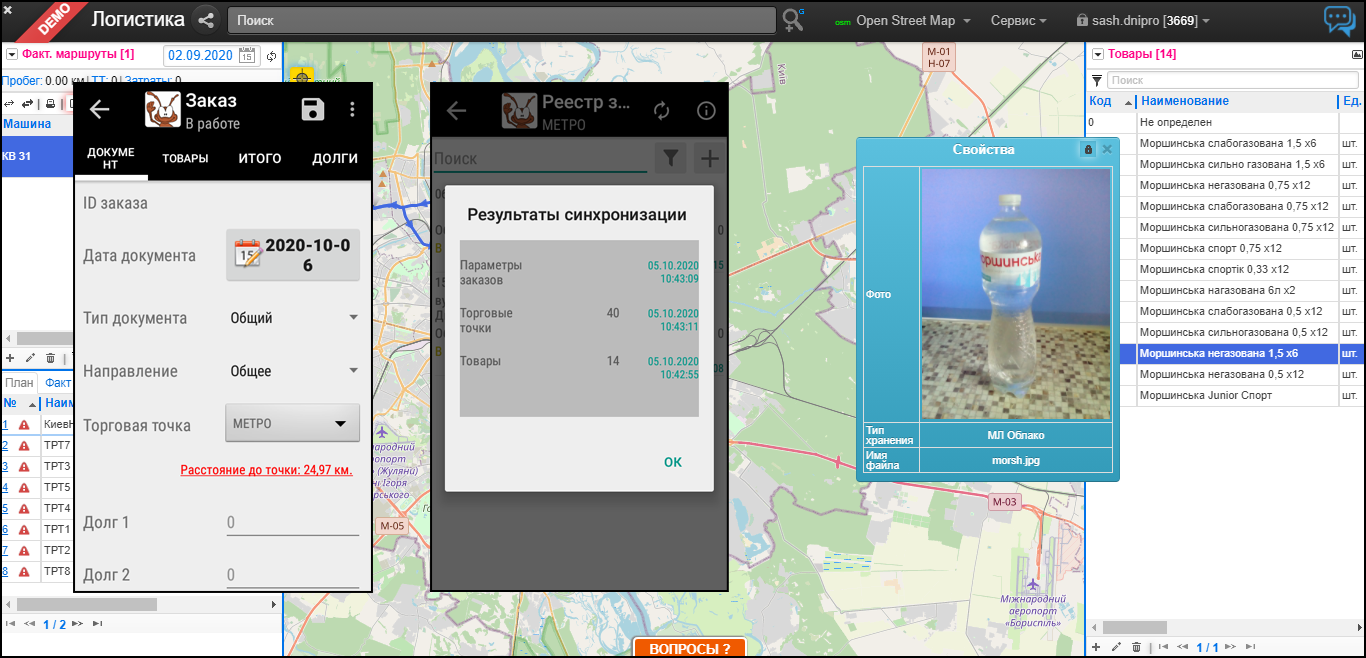1366x658 pixels.
Task: Collapse the Факт. маршруты panel arrow
Action: click(11, 54)
